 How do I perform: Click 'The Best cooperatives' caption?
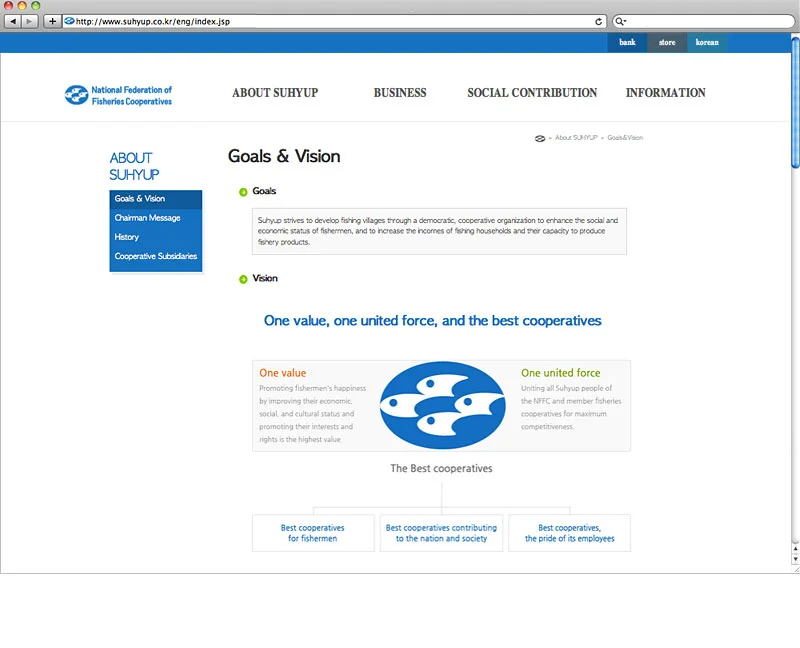[x=441, y=468]
